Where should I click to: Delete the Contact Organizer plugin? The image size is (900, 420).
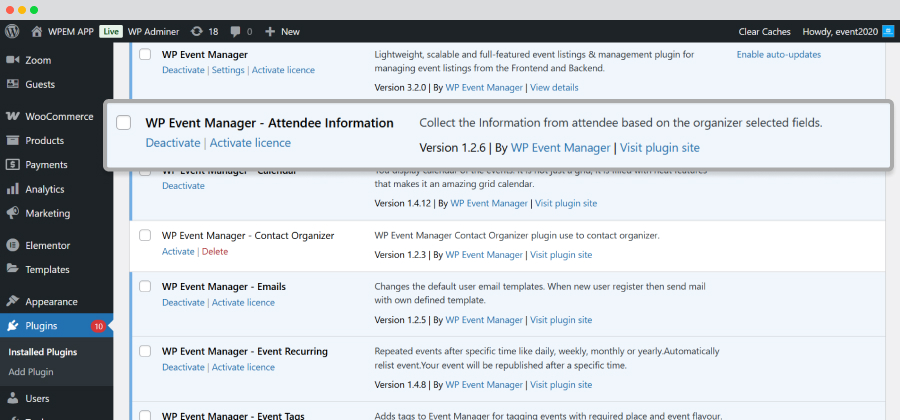tap(215, 251)
